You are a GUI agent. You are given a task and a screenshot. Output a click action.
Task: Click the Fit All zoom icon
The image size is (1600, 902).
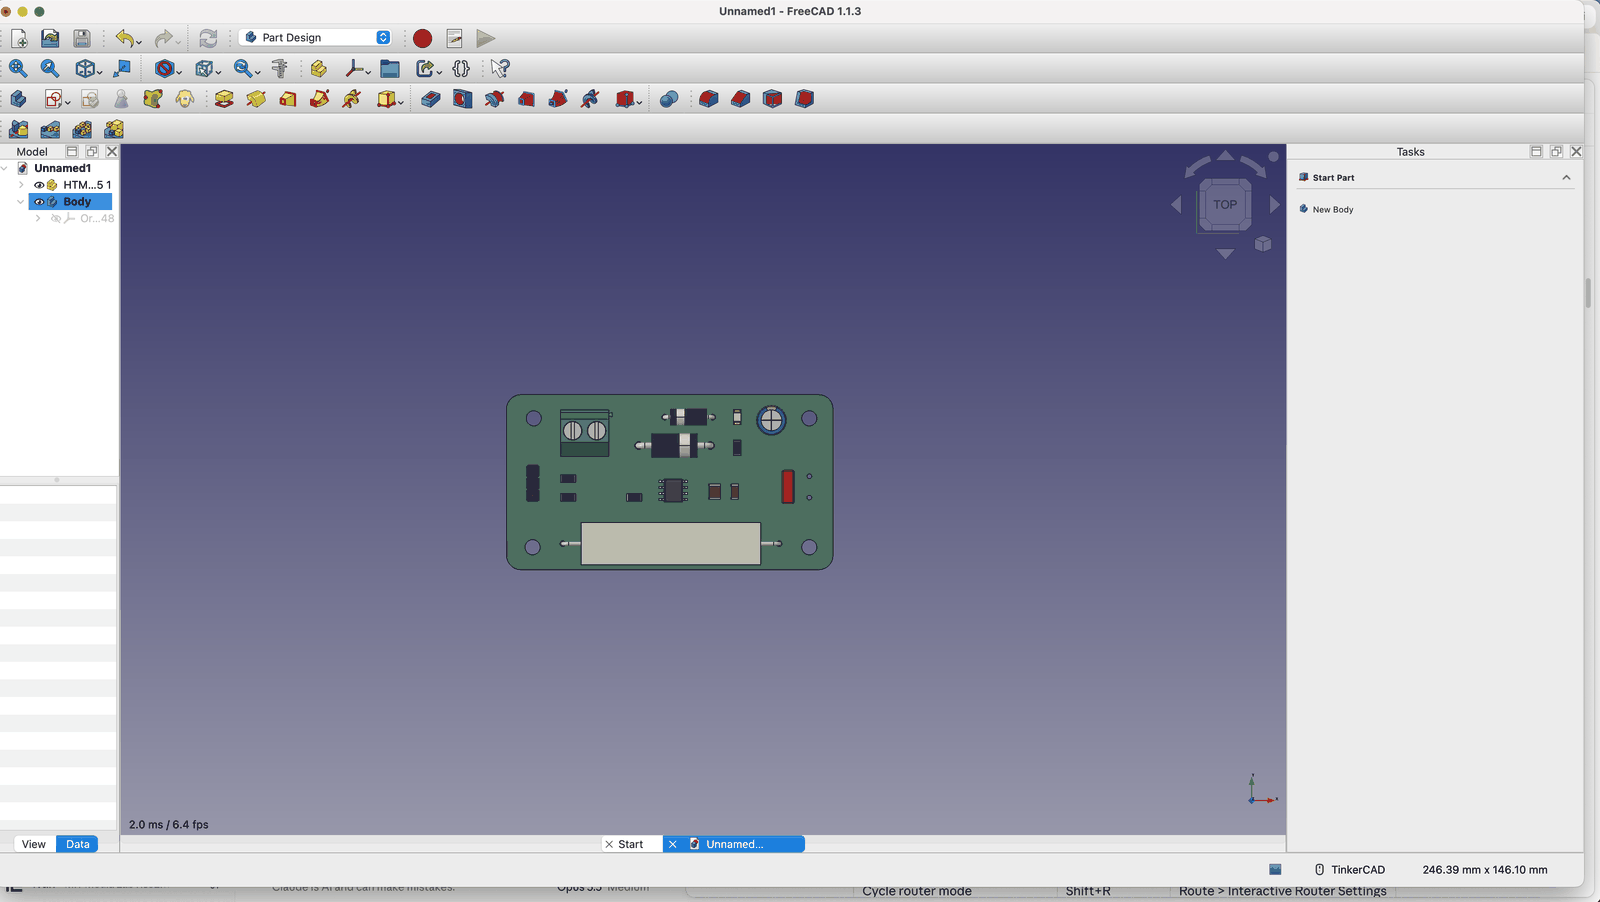tap(18, 68)
